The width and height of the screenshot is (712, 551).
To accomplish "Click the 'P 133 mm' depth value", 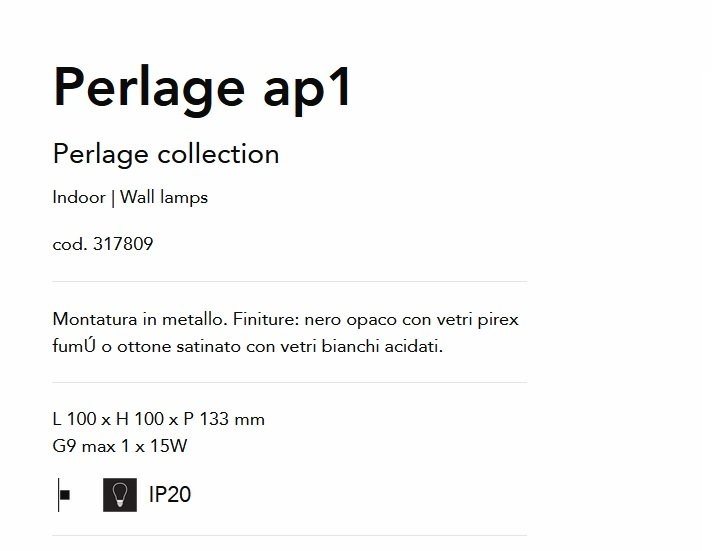I will (224, 419).
